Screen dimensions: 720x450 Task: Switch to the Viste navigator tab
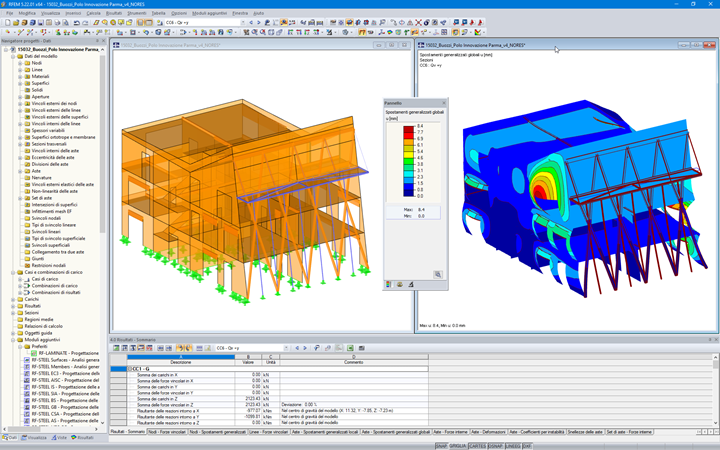(59, 438)
